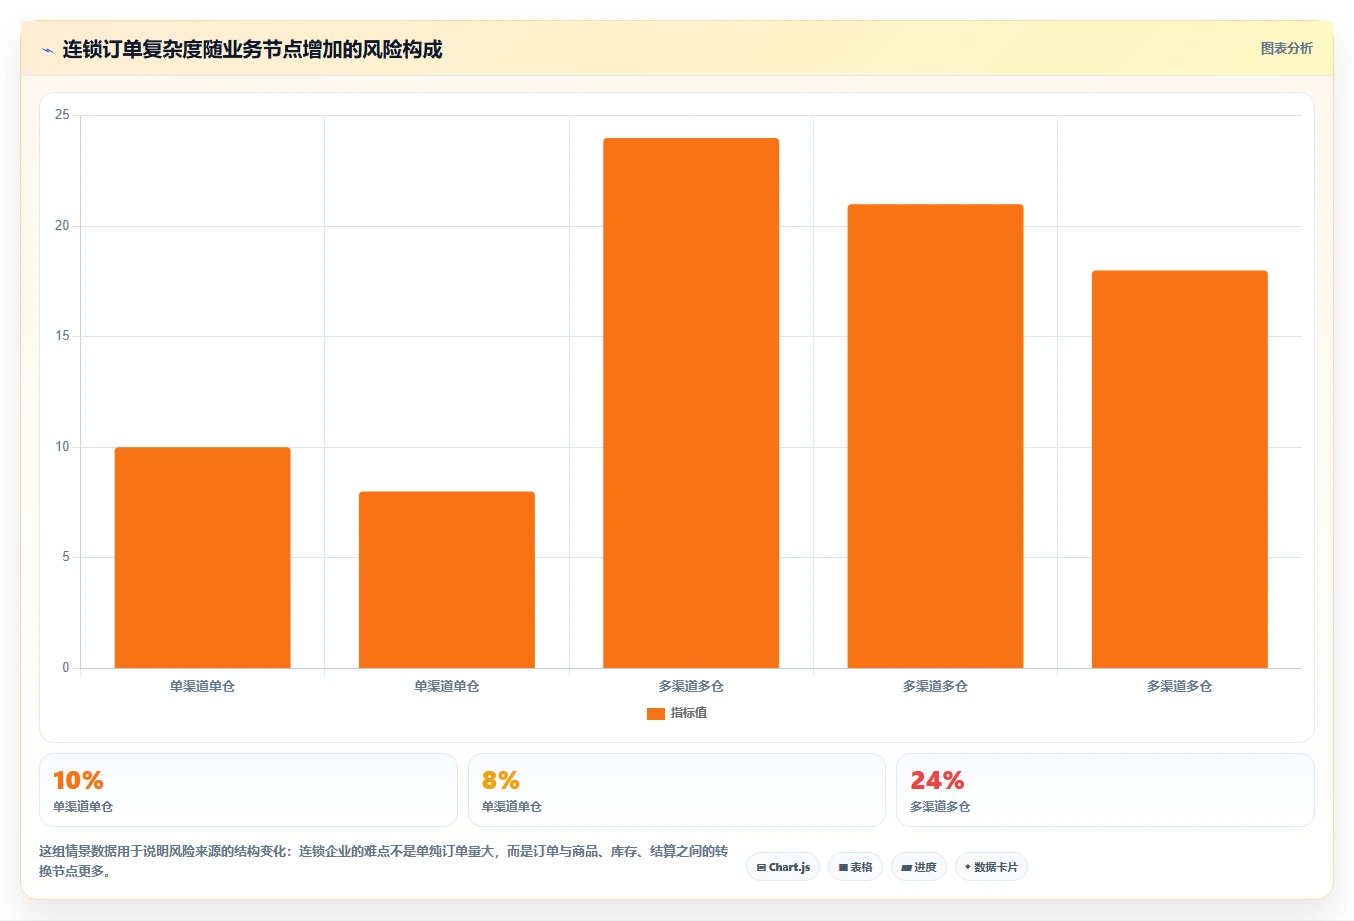
Task: Open the 24% 多渠道多仓 data card
Action: tap(1105, 790)
